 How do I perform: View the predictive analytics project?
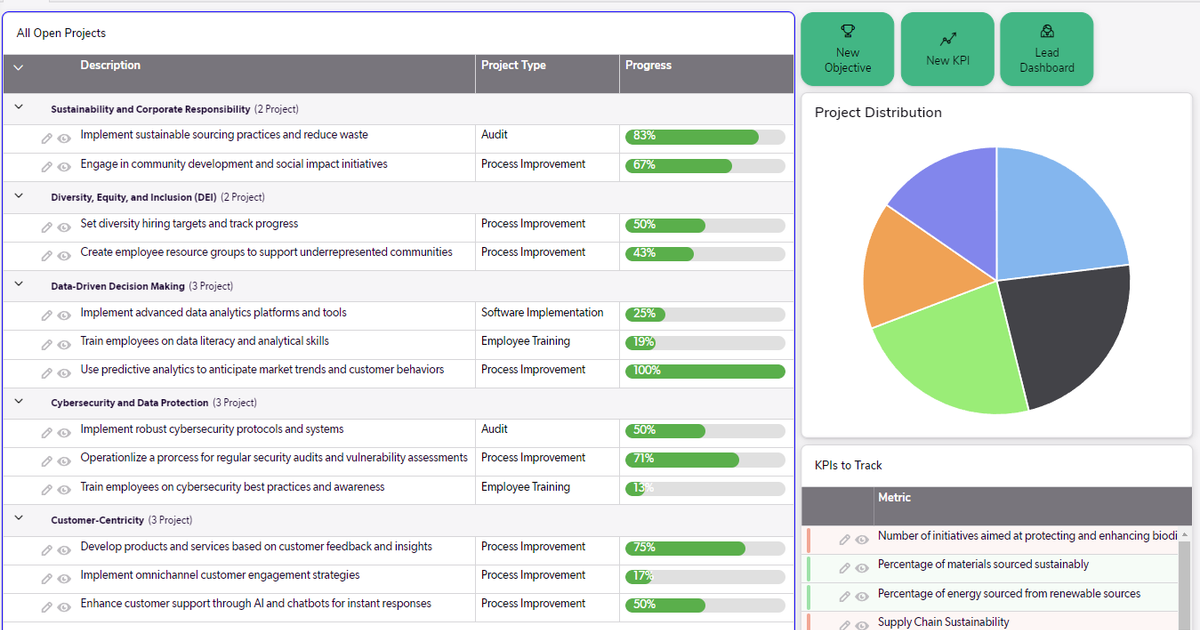tap(64, 374)
